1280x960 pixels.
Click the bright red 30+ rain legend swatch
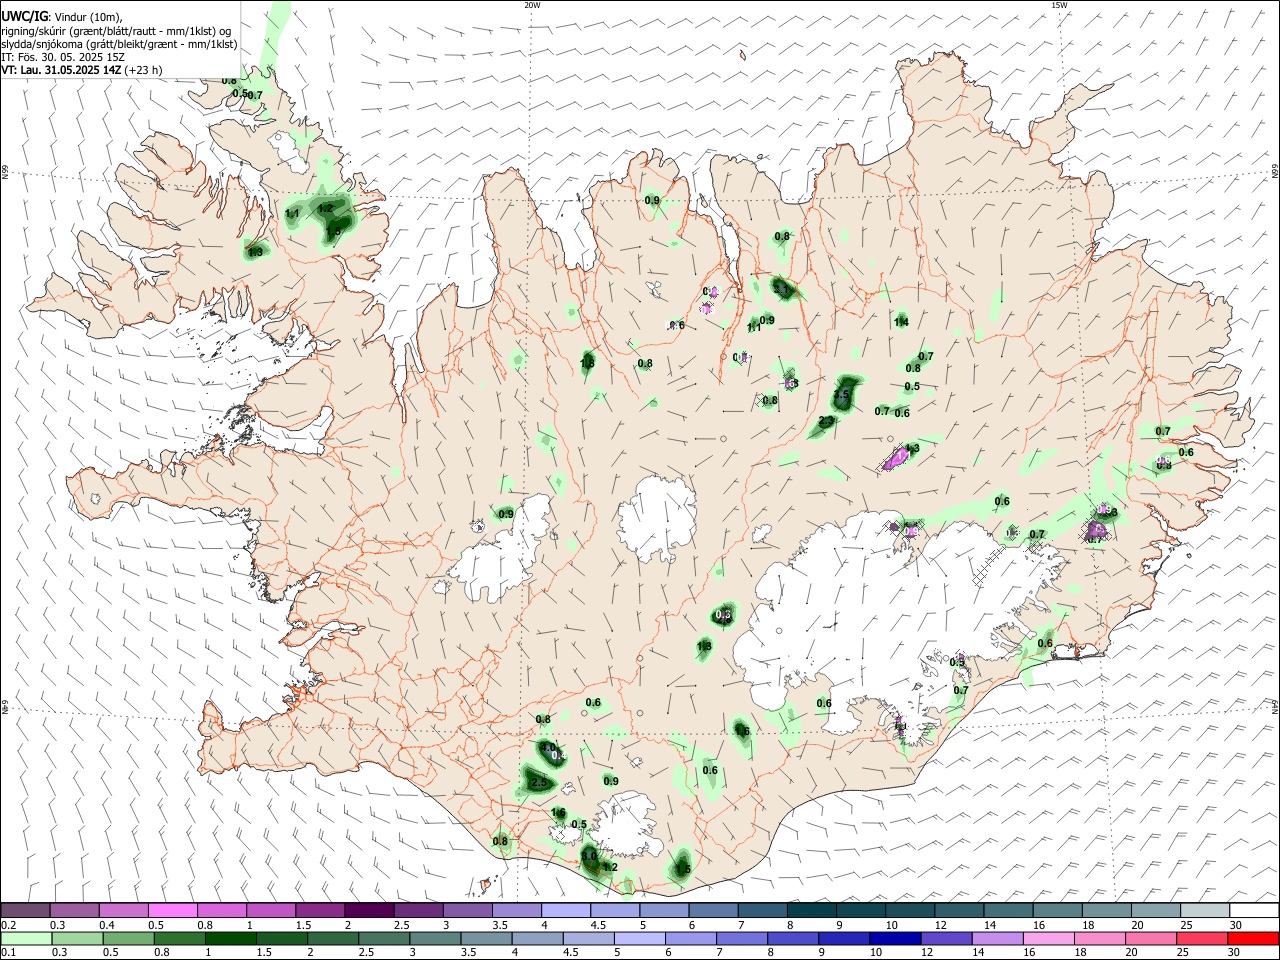1254,939
